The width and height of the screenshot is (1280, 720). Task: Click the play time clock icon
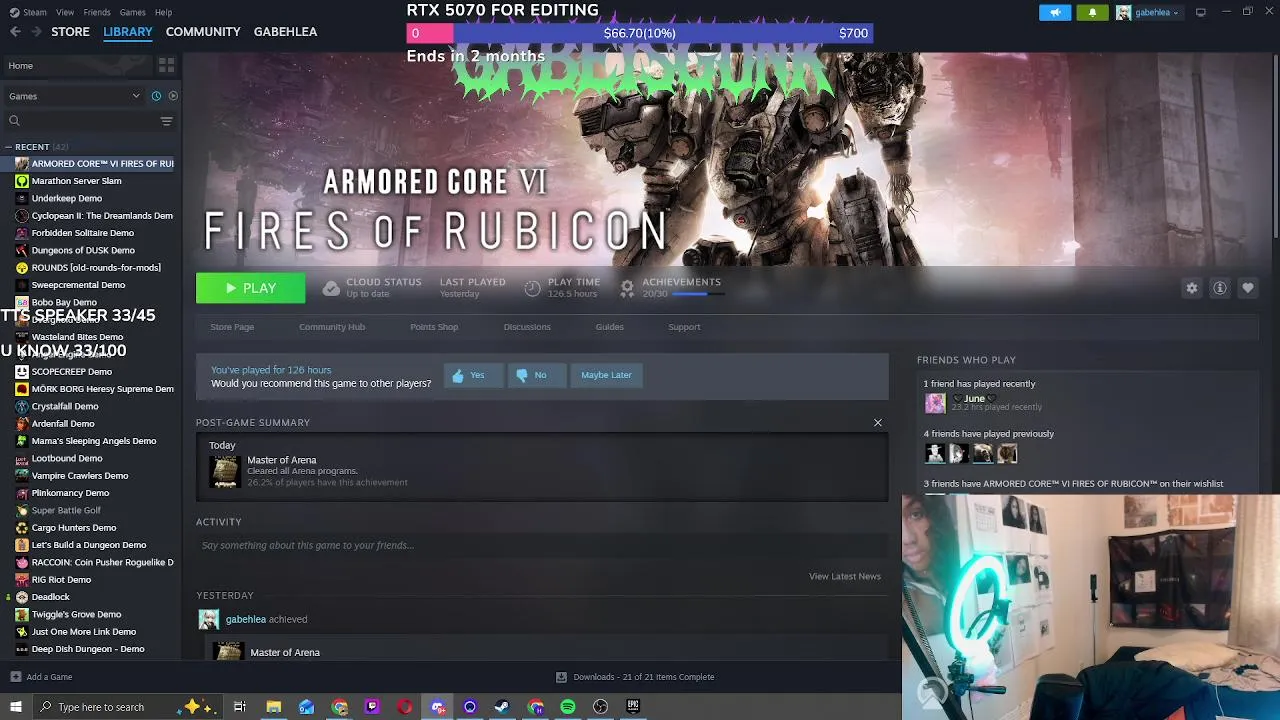point(532,288)
